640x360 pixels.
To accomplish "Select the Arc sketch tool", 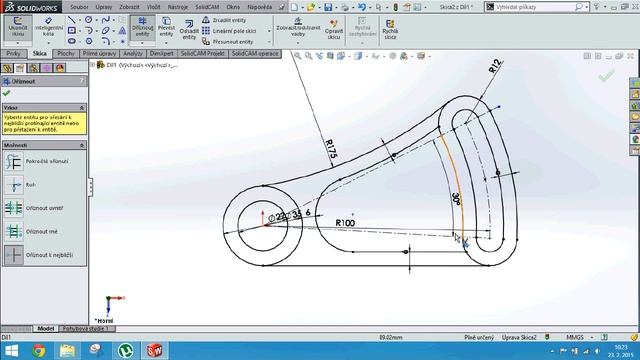I will [x=89, y=31].
